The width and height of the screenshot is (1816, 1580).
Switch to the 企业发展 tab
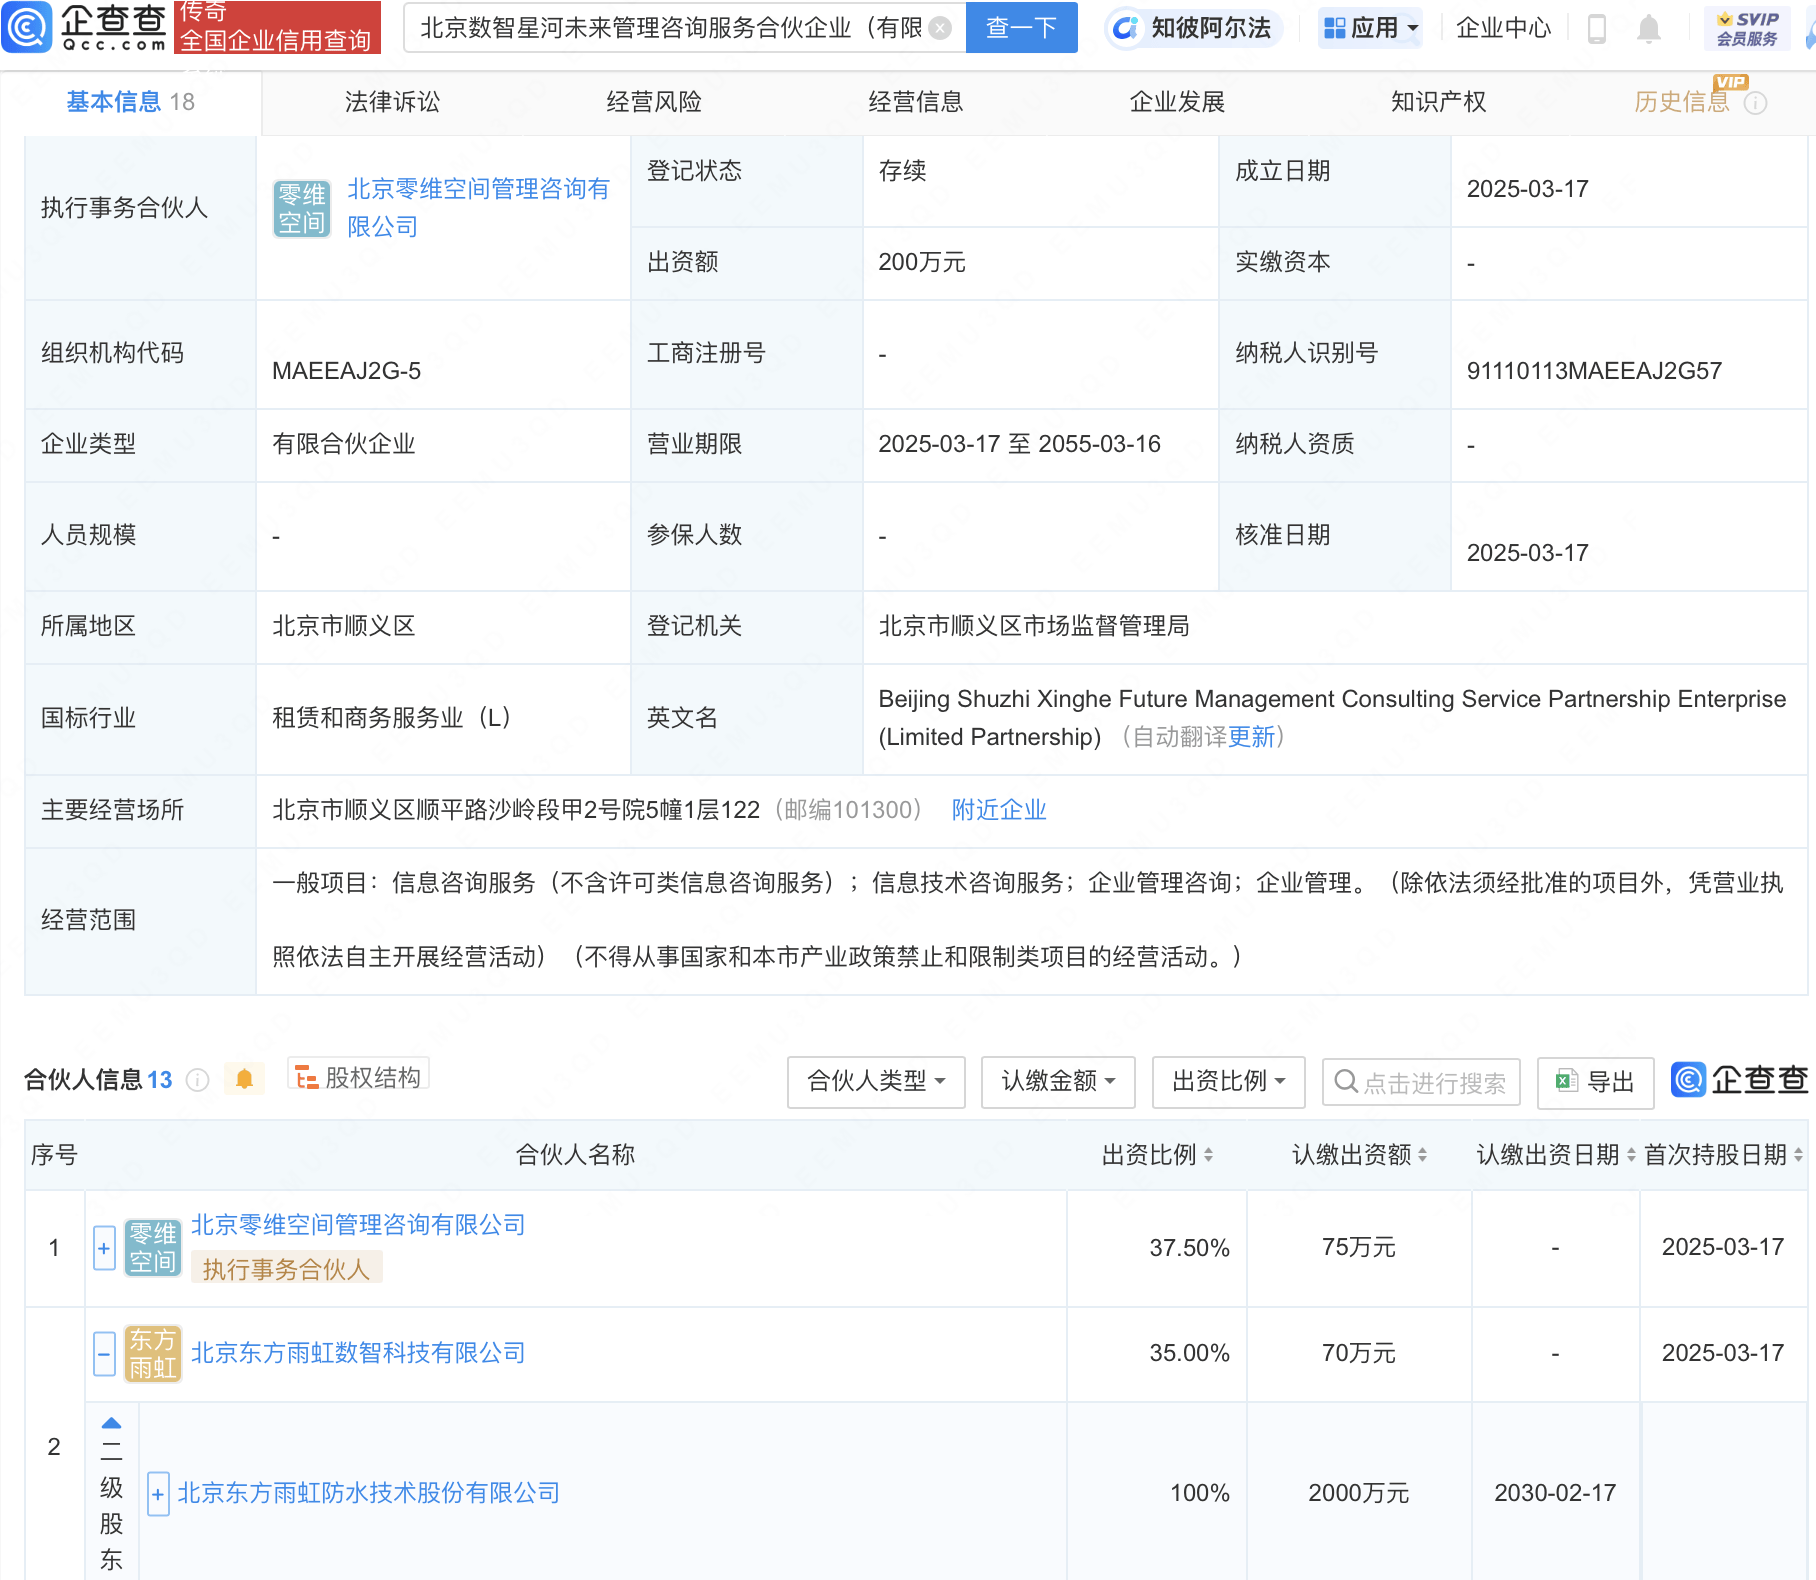tap(1177, 102)
